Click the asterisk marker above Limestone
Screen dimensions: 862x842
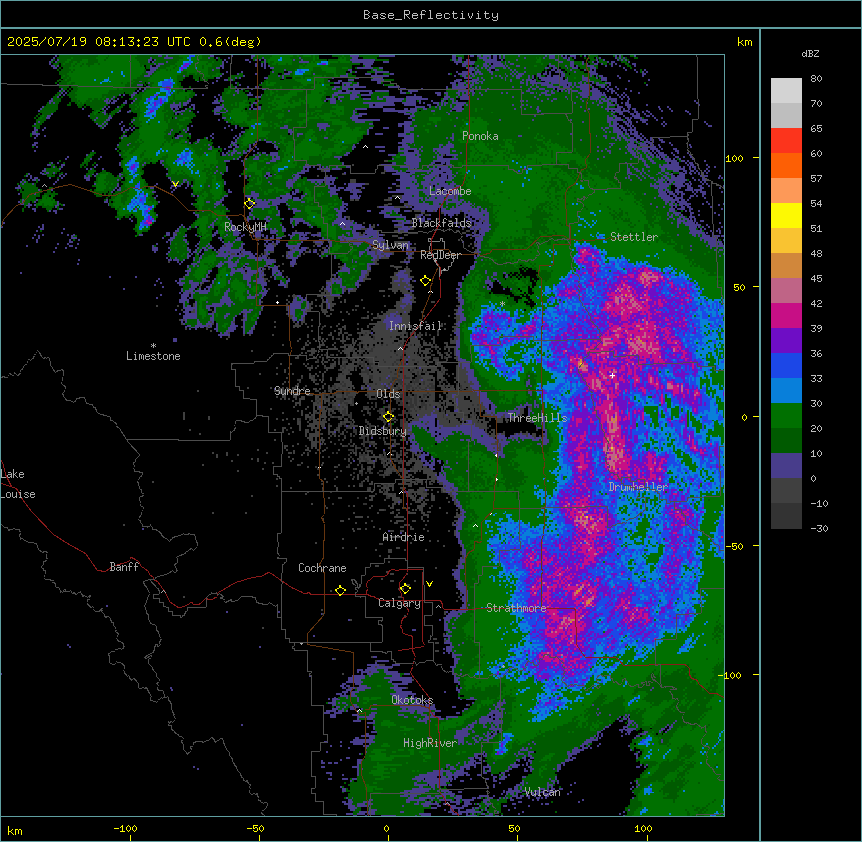pyautogui.click(x=153, y=346)
